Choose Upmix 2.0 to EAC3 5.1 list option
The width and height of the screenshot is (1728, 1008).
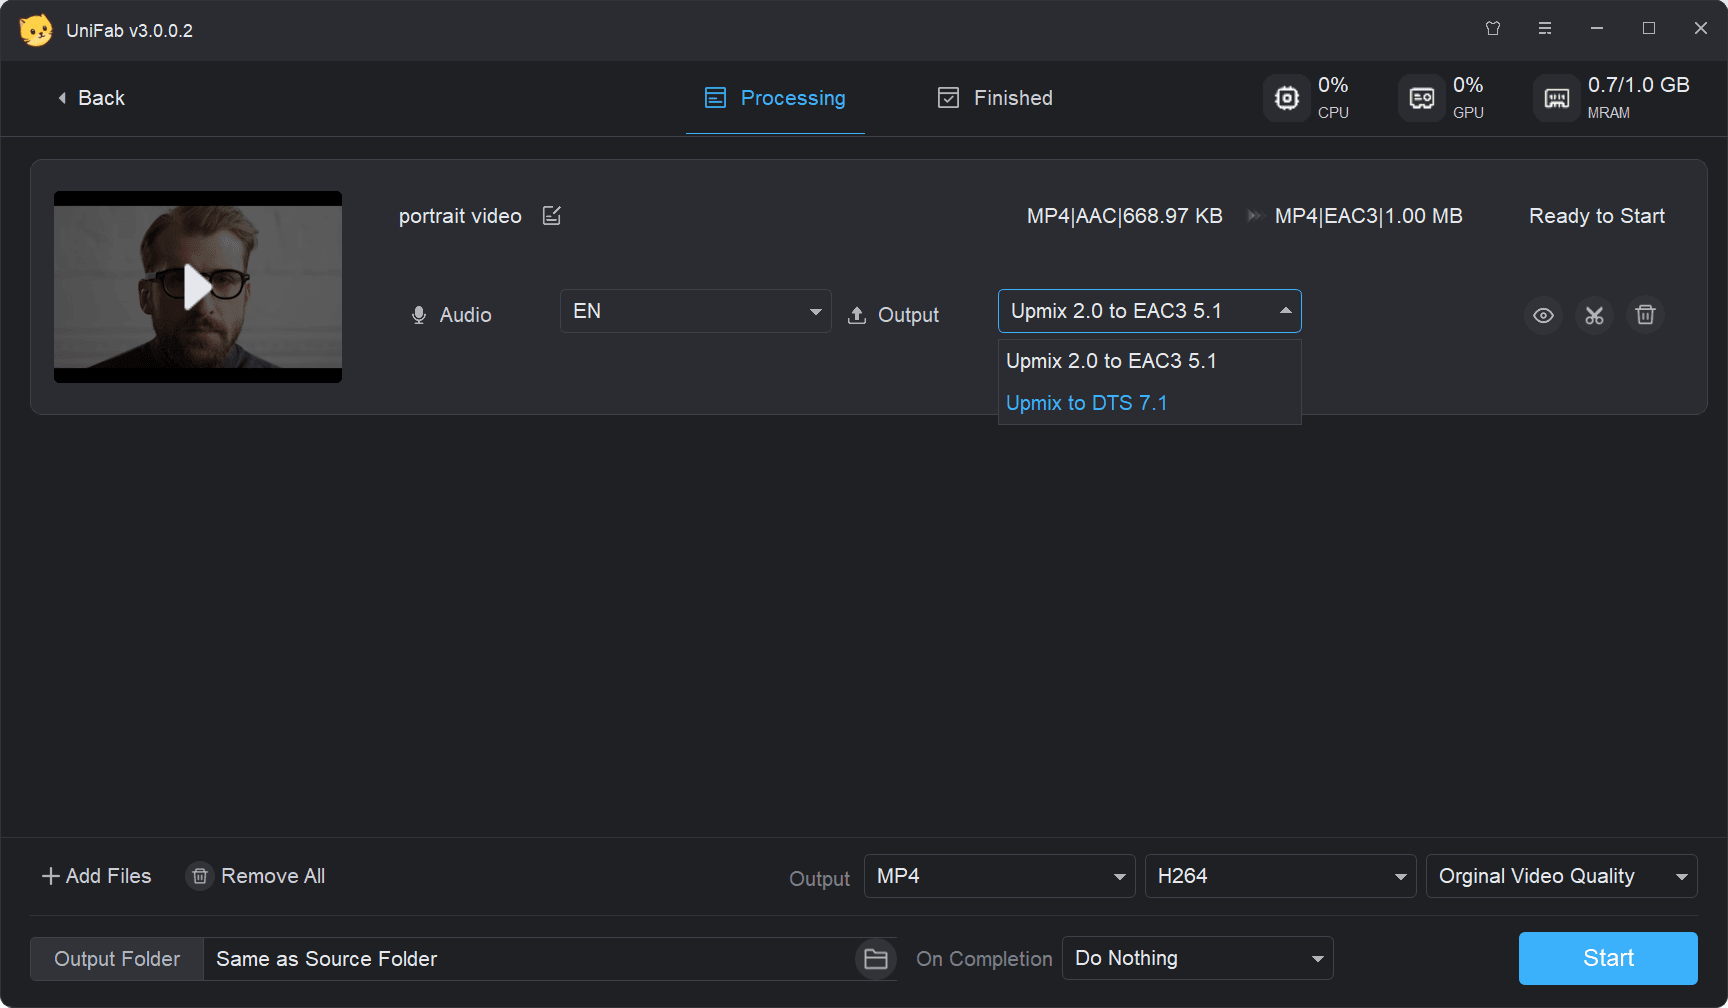[1150, 361]
